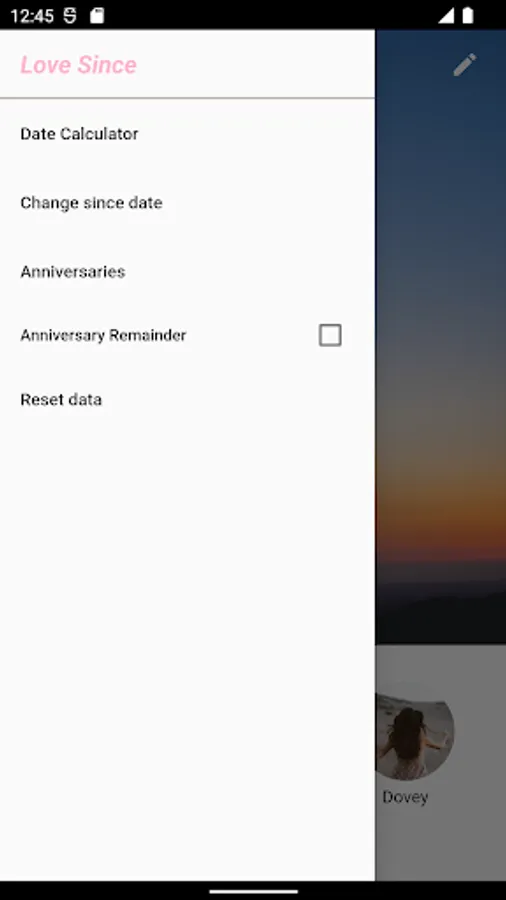Enable the Anniversary Remainder checkbox

pos(330,335)
